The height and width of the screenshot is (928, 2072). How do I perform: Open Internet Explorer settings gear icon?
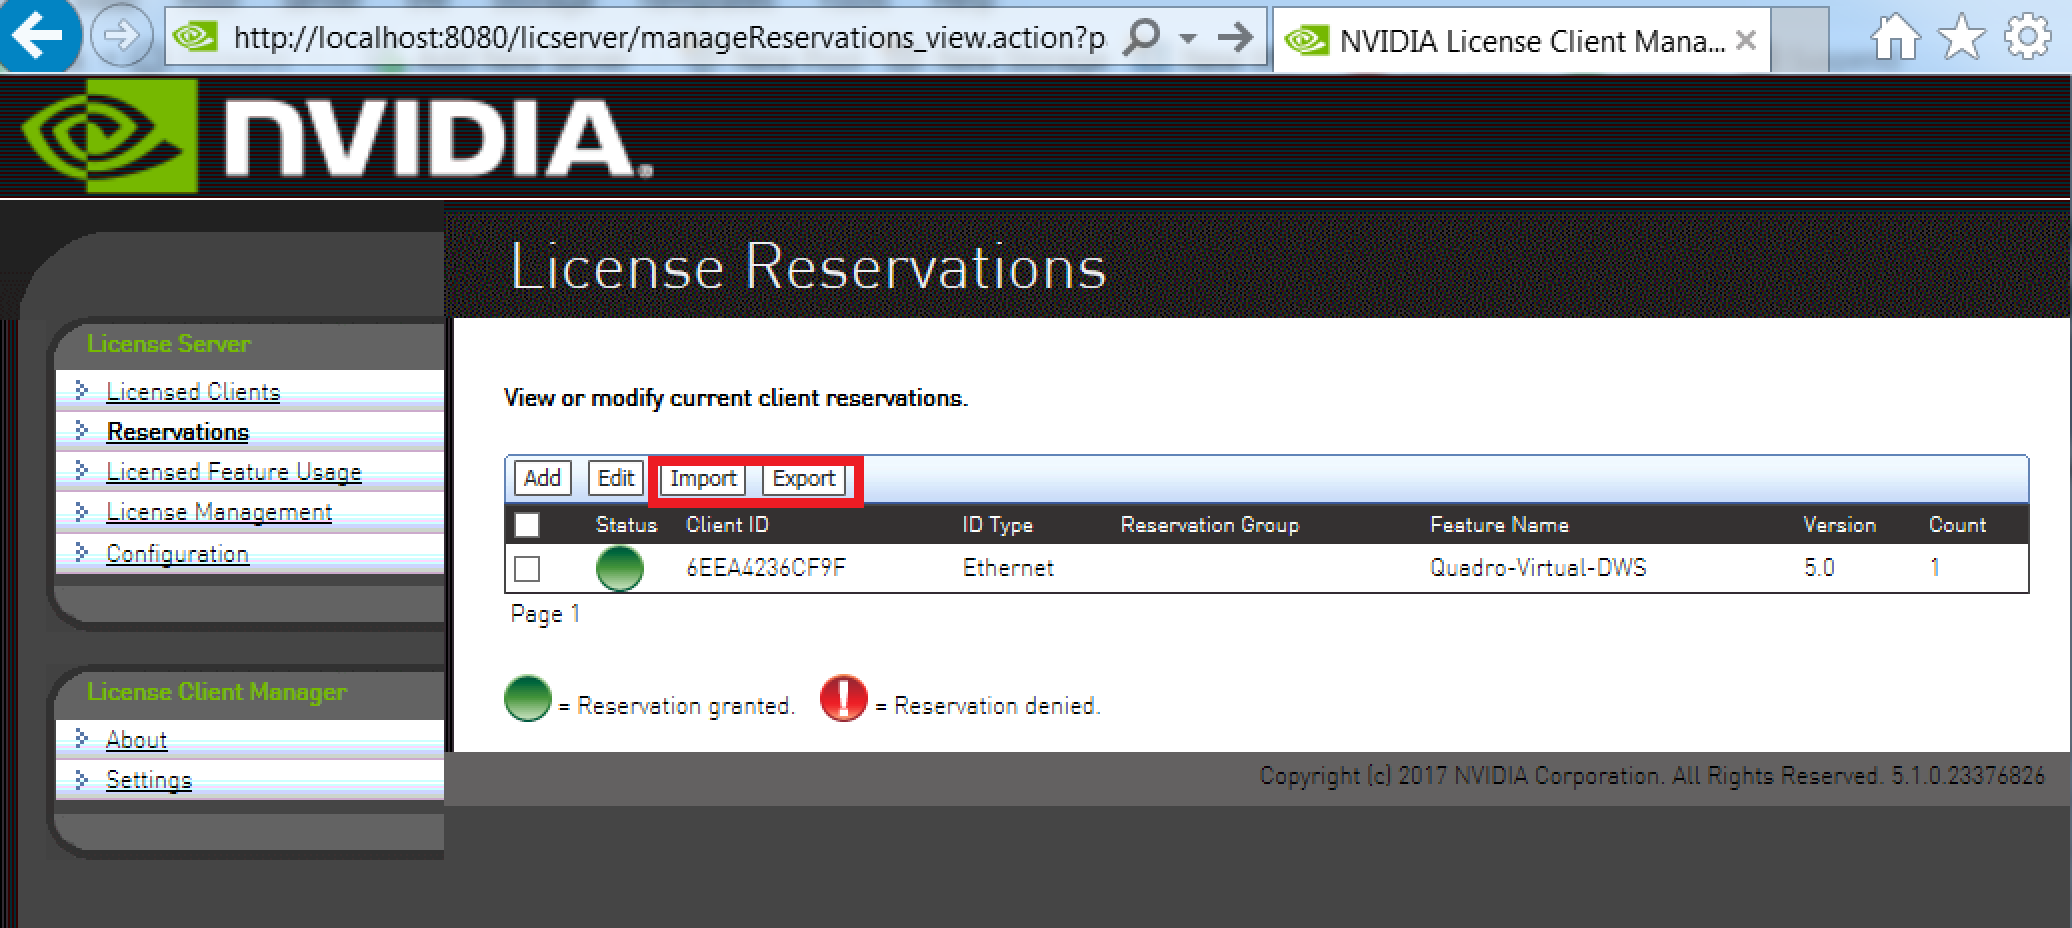(2029, 38)
